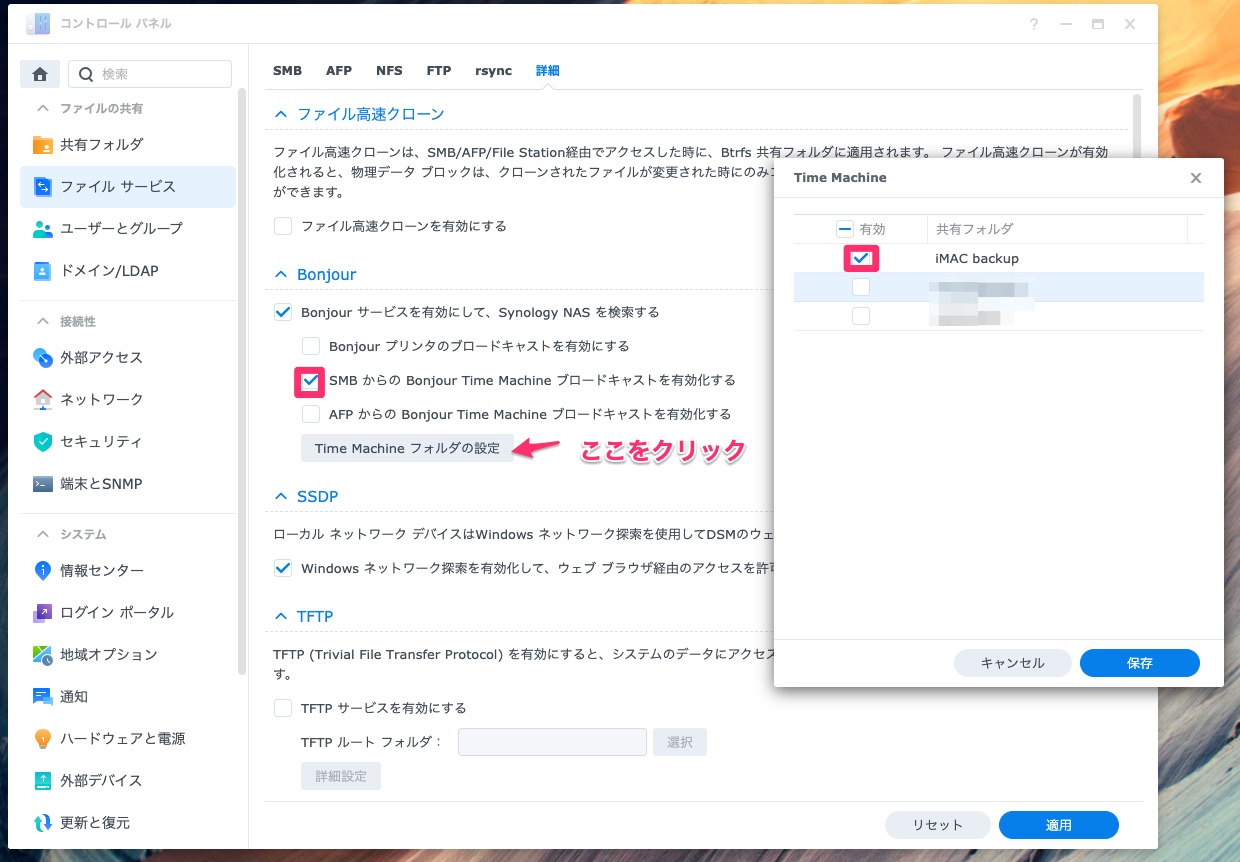Click the 情報センター info icon

tap(43, 570)
